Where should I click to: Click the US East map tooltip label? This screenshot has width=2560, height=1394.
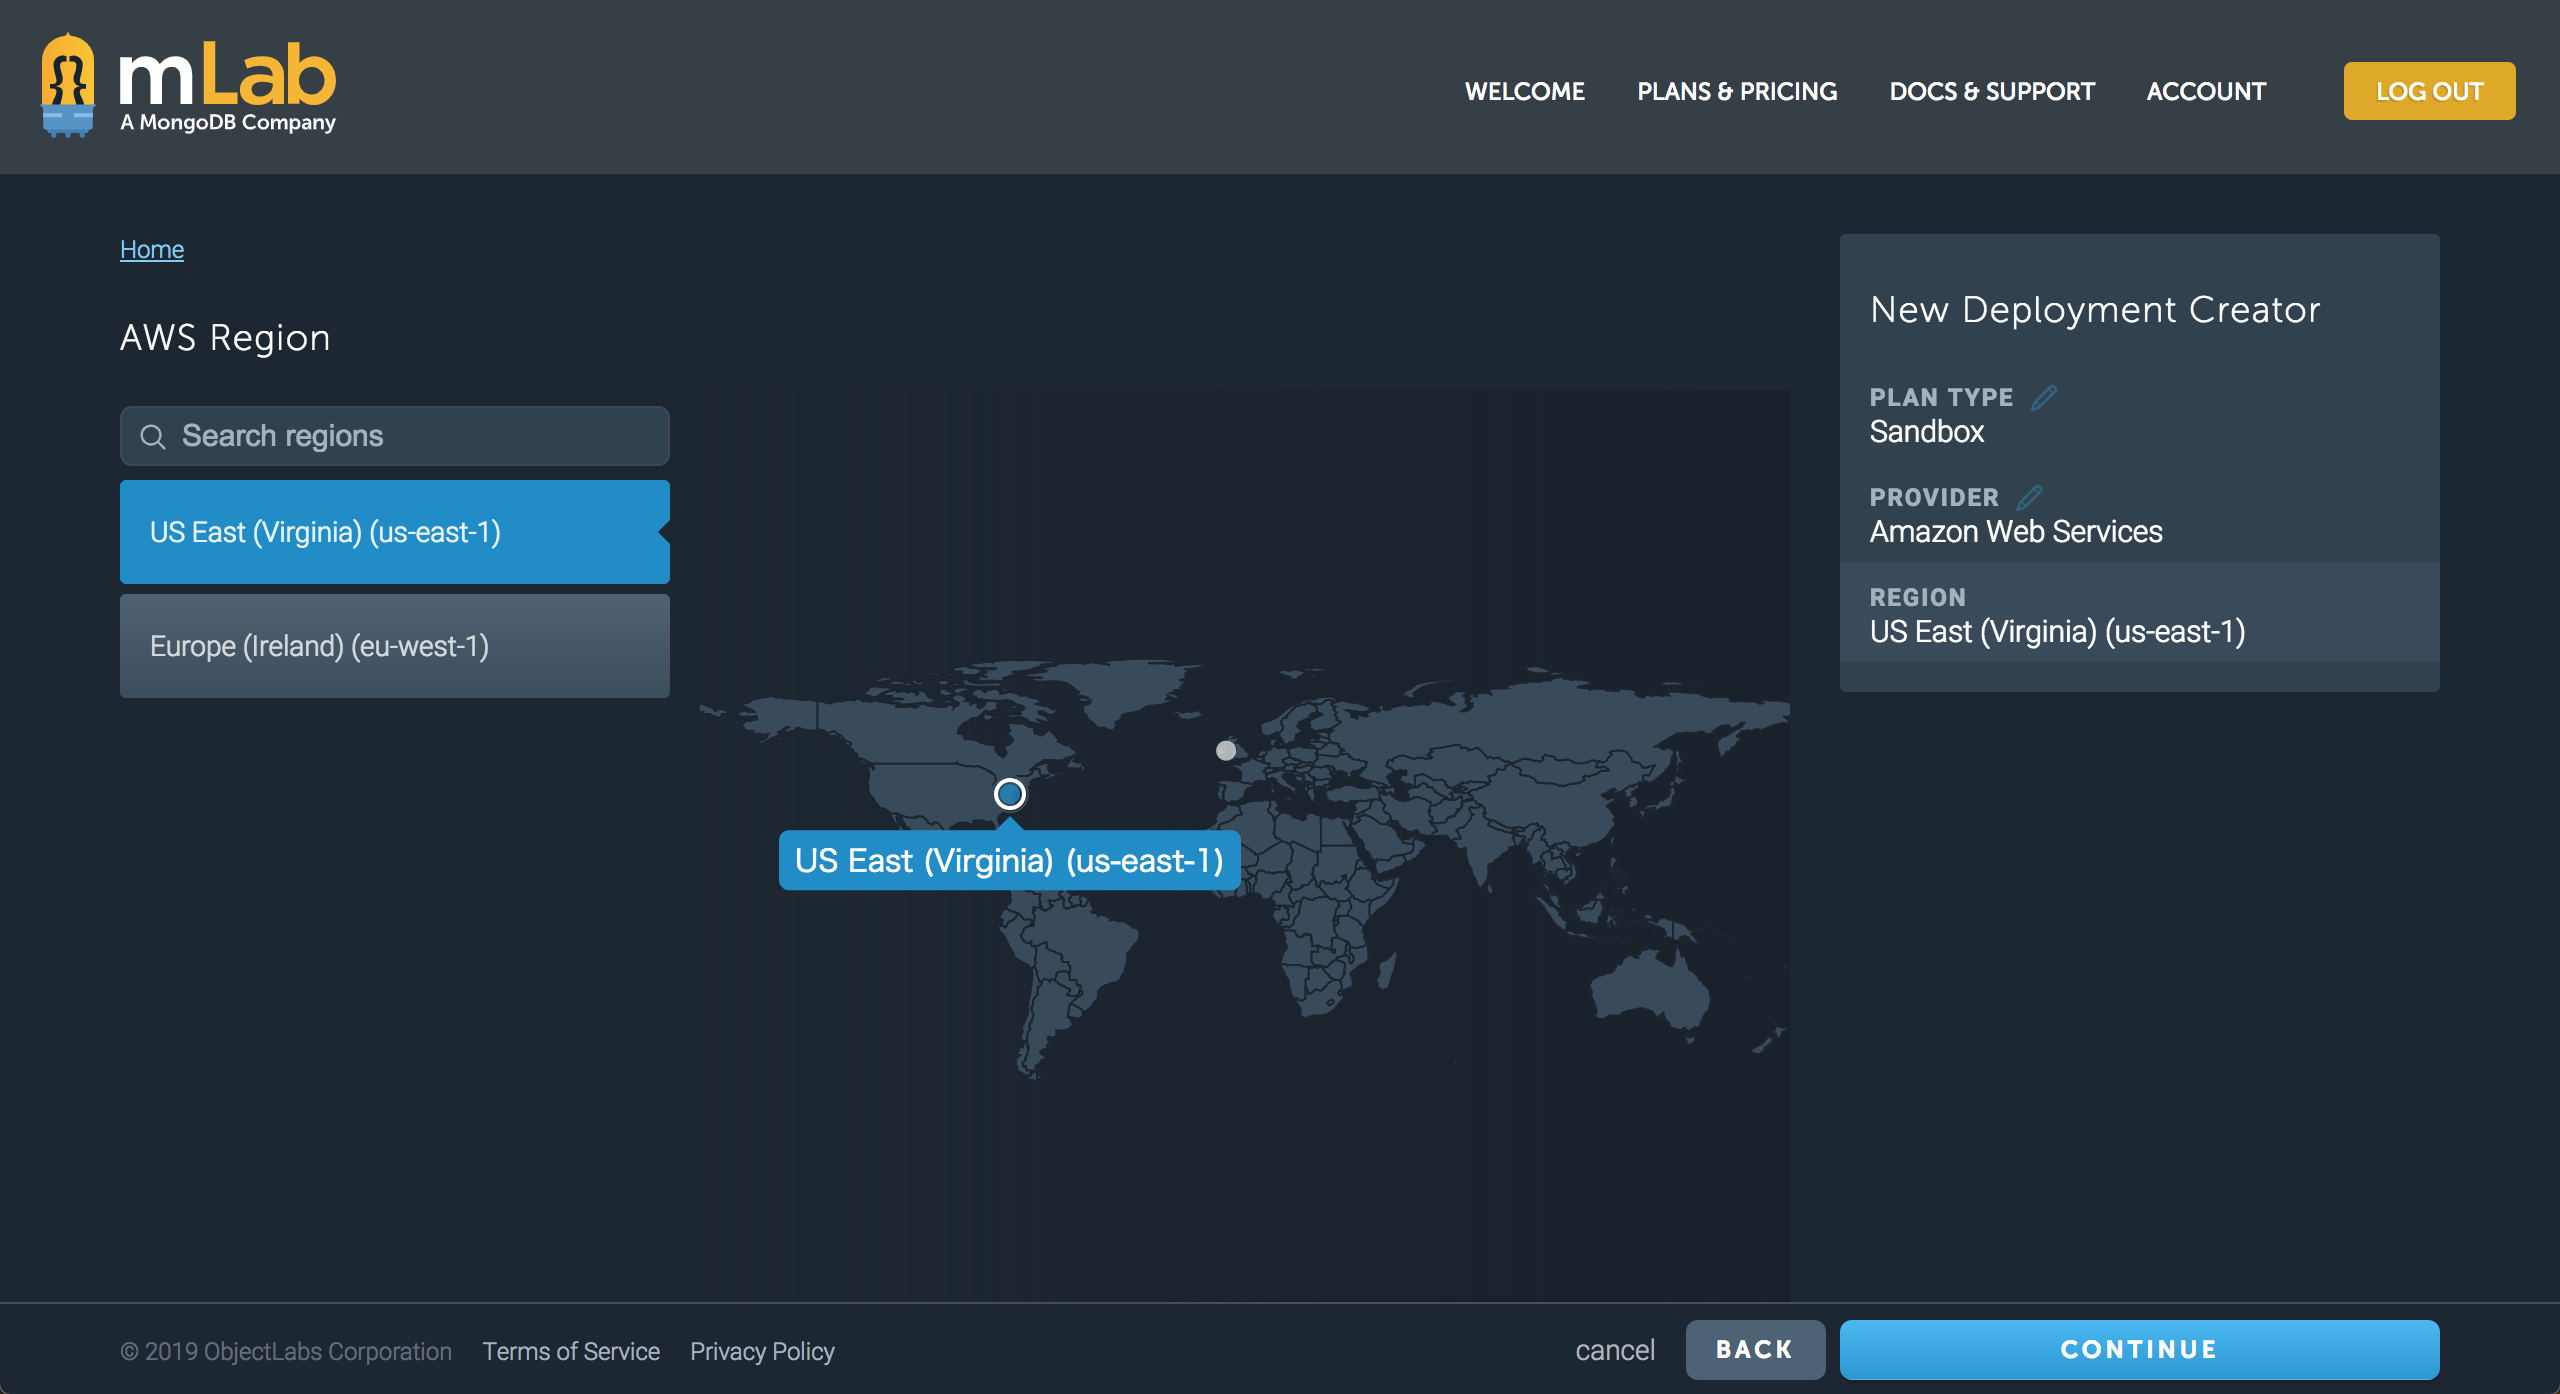(1010, 860)
